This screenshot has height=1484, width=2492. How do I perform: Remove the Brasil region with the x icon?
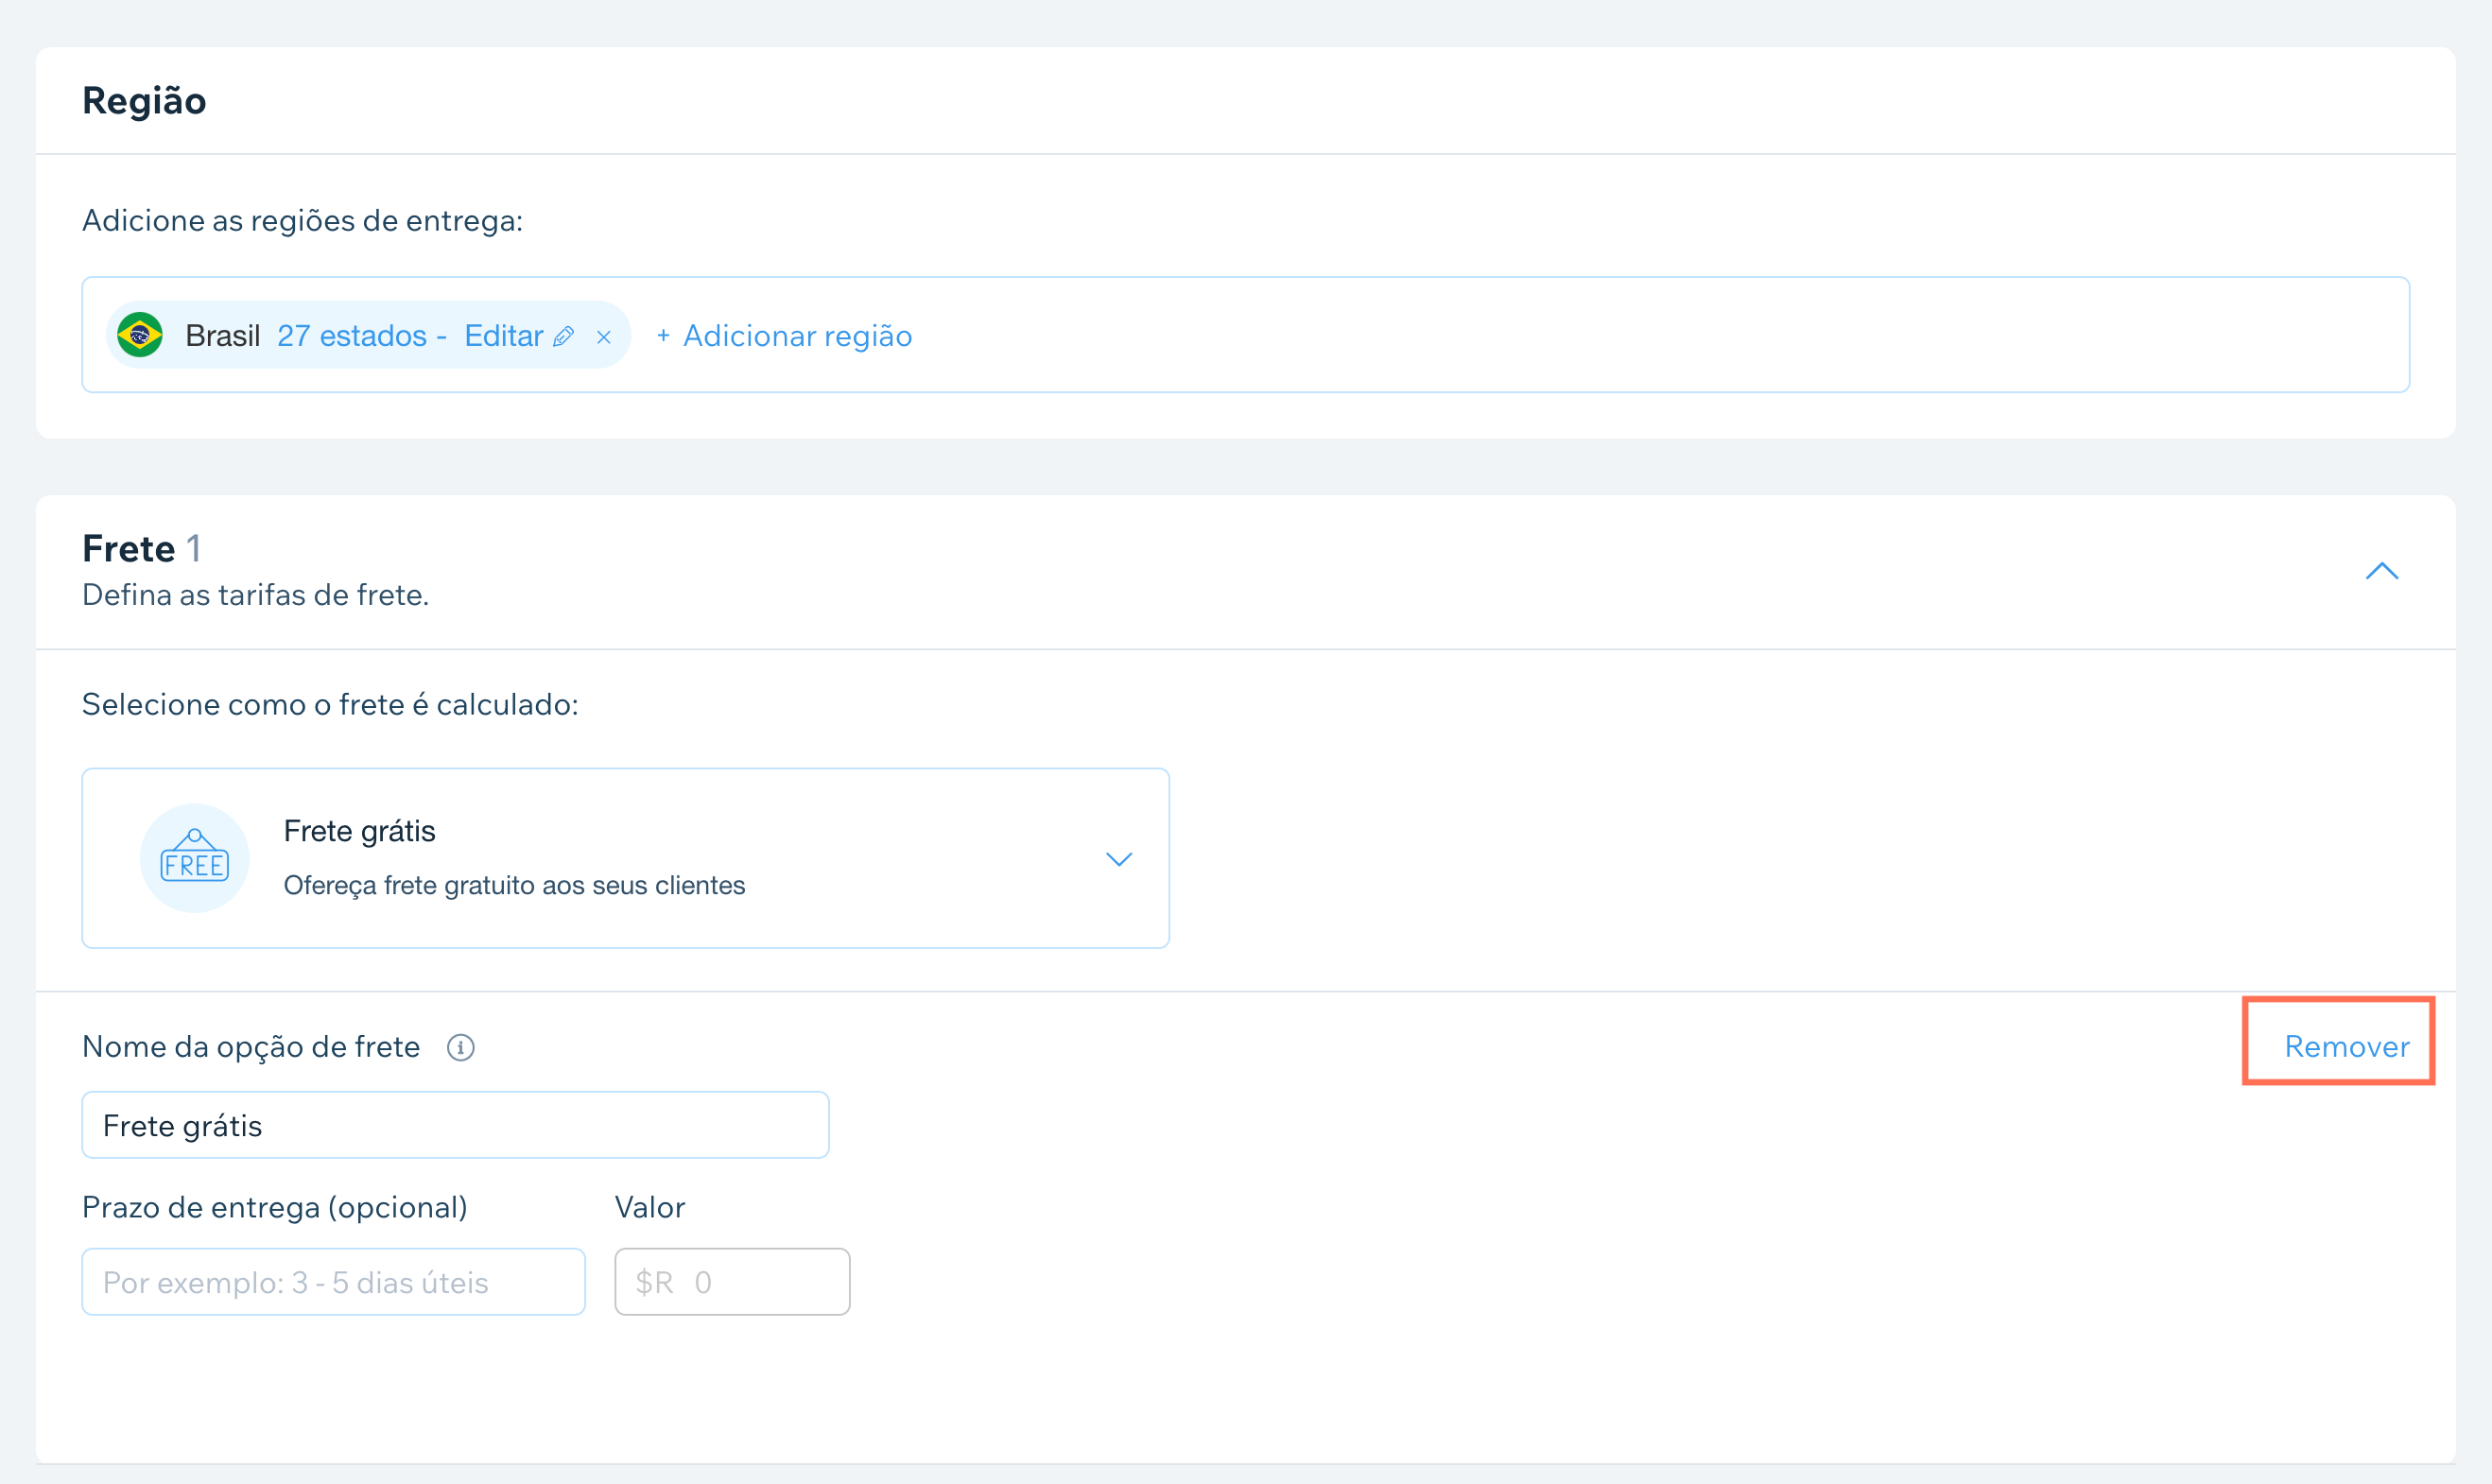604,337
